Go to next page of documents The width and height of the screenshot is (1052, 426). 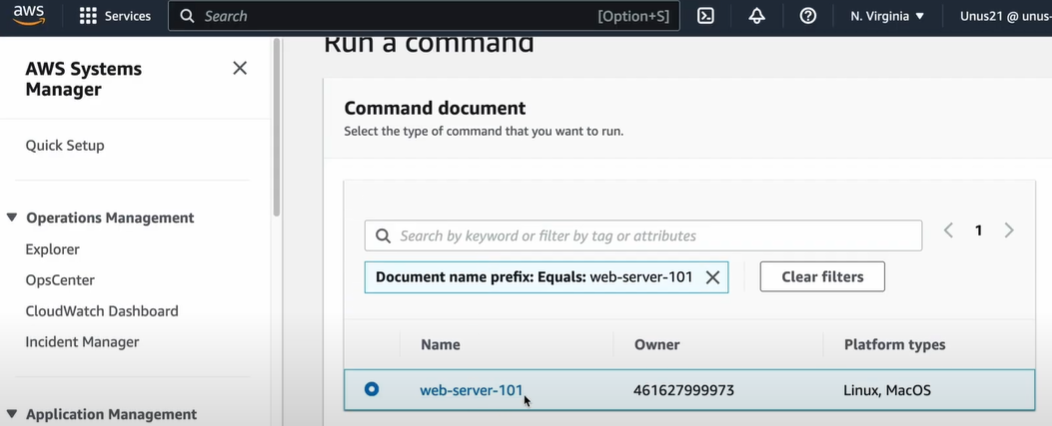pyautogui.click(x=1008, y=231)
